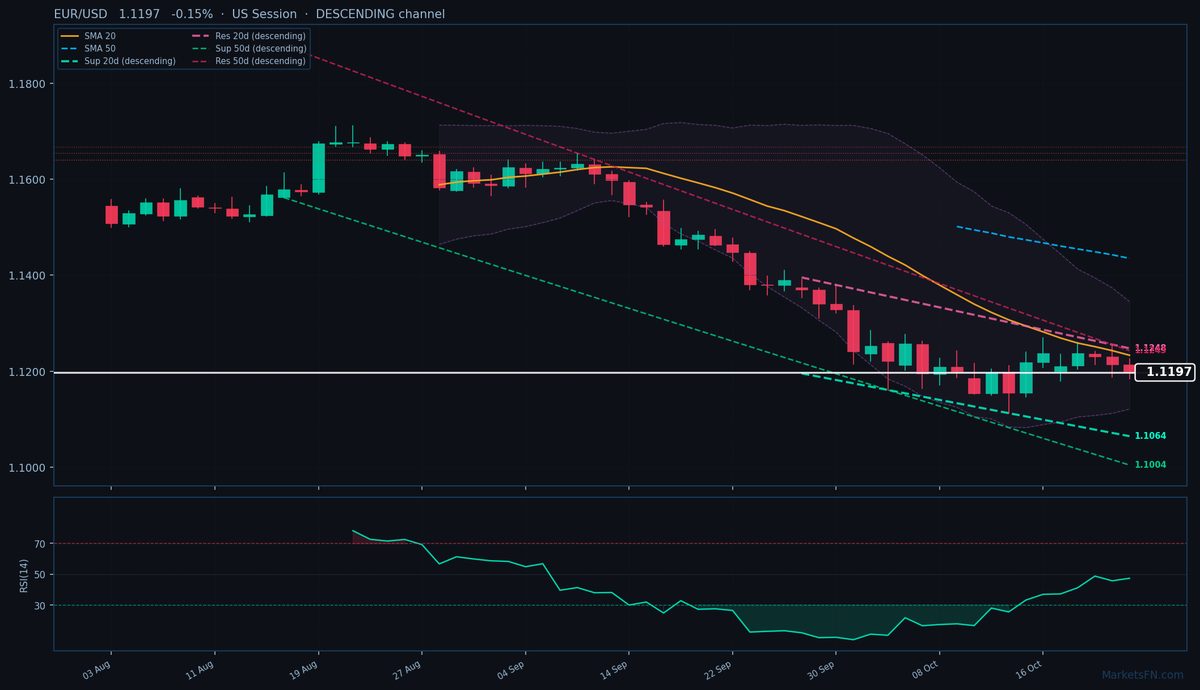This screenshot has height=690, width=1200.
Task: Click the 1.1197 current price tag
Action: 1165,372
